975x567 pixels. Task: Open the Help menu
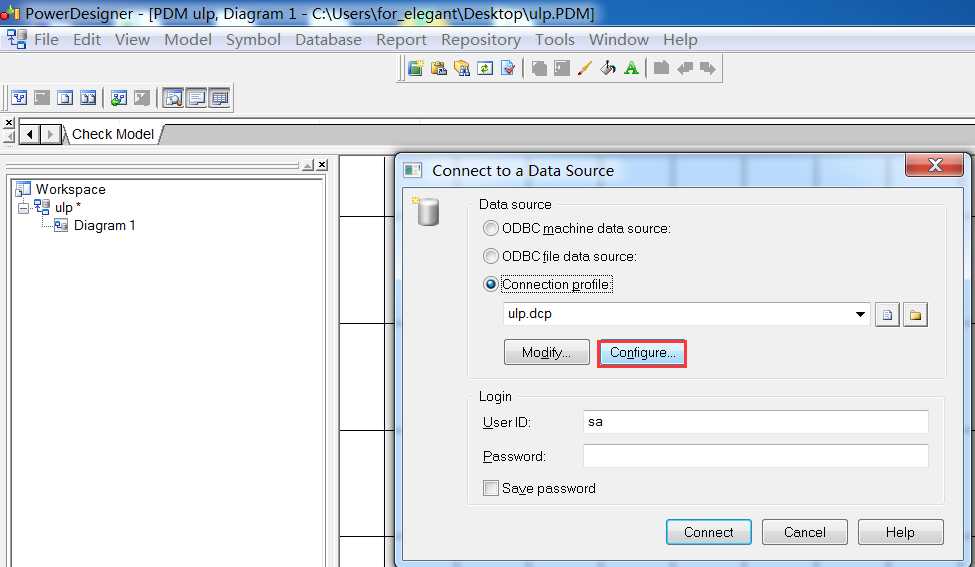point(680,40)
